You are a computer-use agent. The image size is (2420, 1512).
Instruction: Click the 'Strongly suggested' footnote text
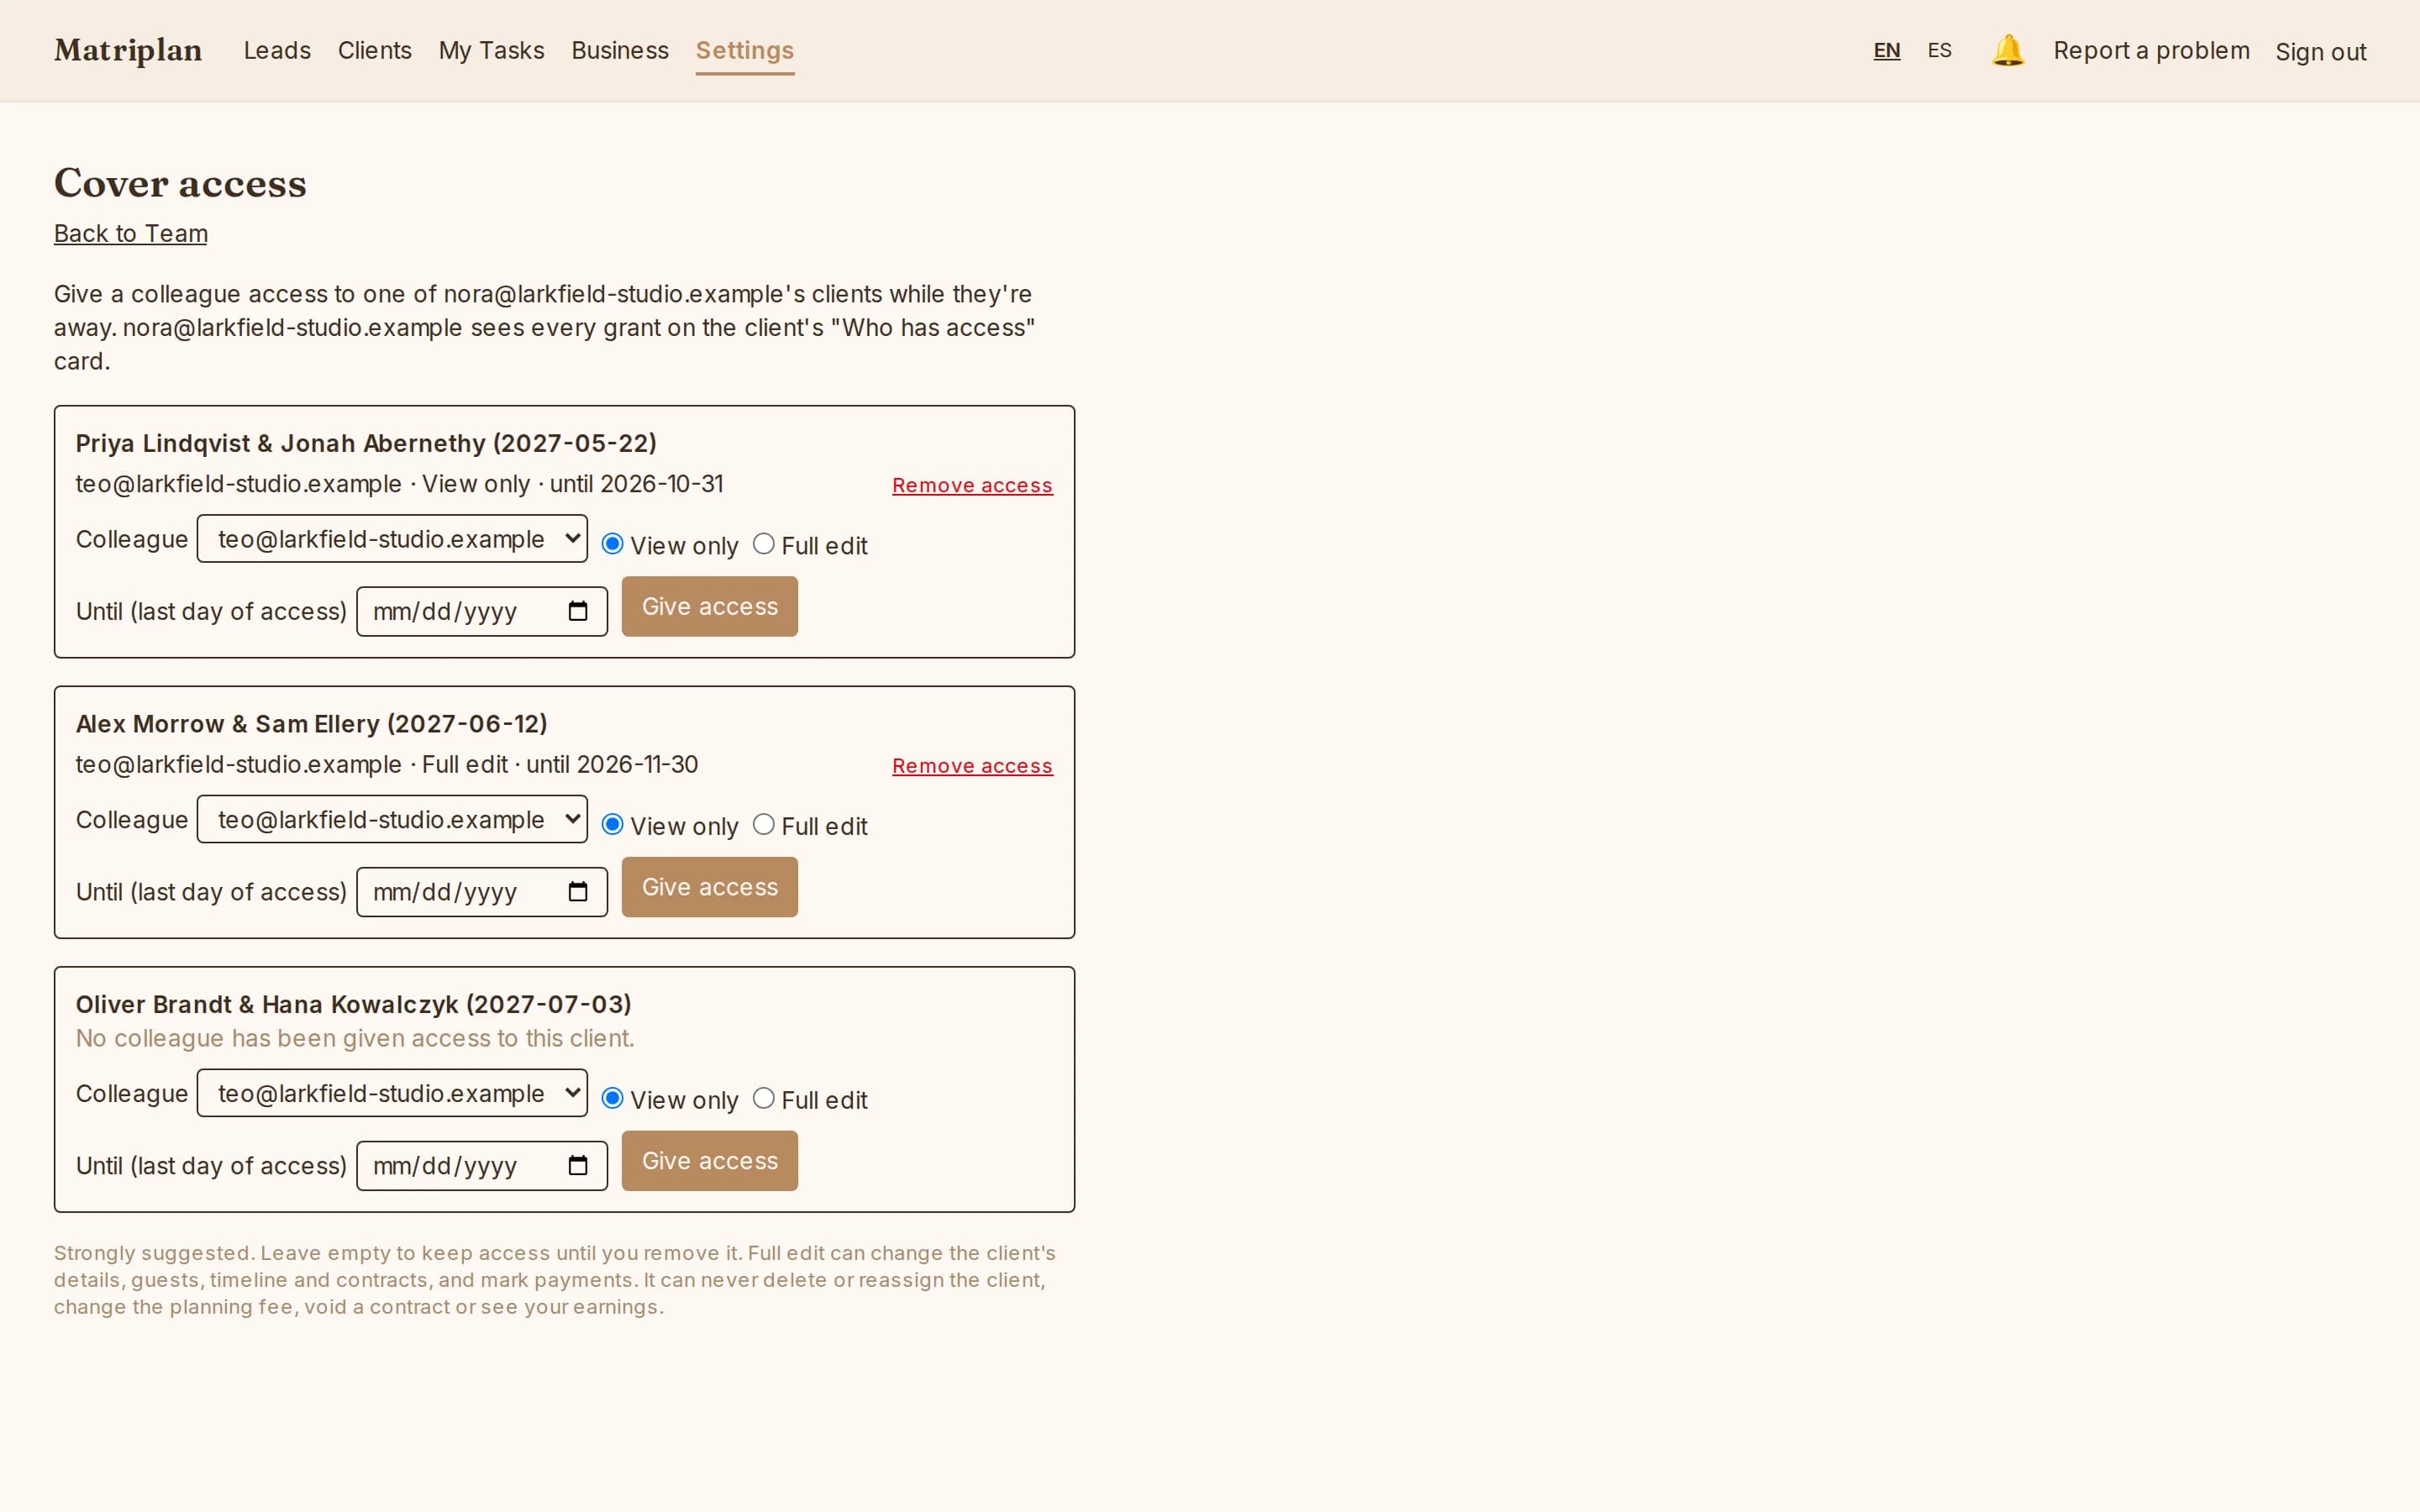tap(555, 1280)
